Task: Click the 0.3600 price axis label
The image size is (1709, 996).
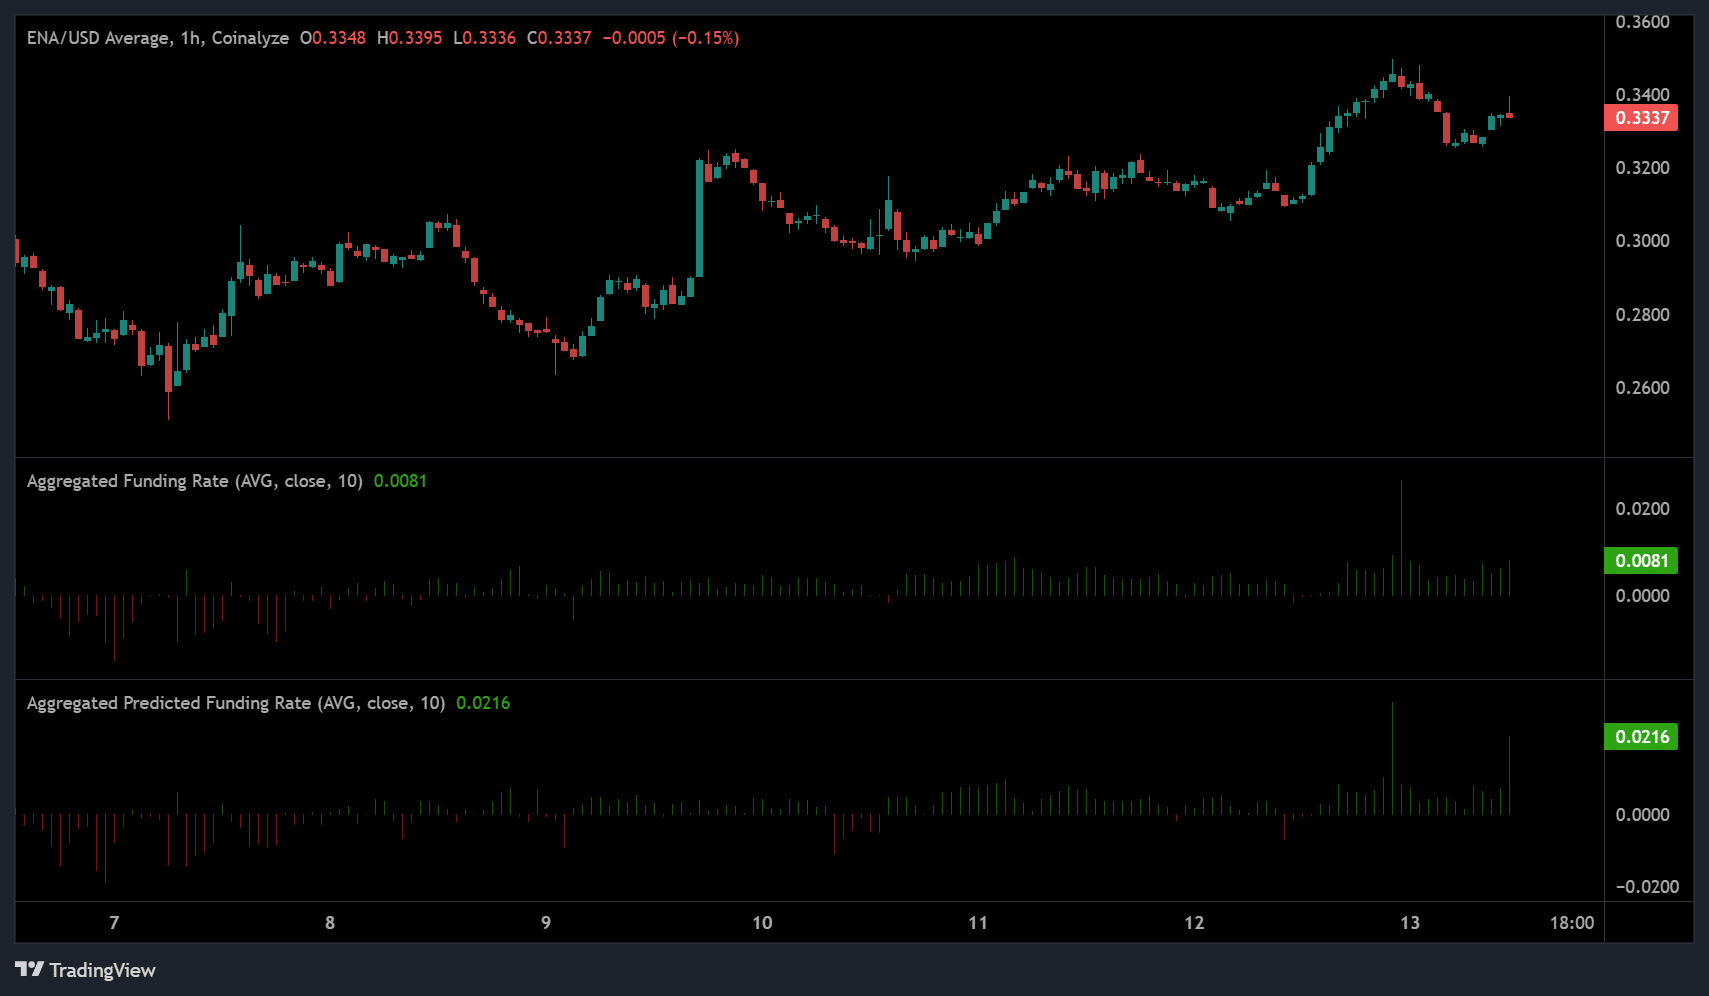Action: 1642,22
